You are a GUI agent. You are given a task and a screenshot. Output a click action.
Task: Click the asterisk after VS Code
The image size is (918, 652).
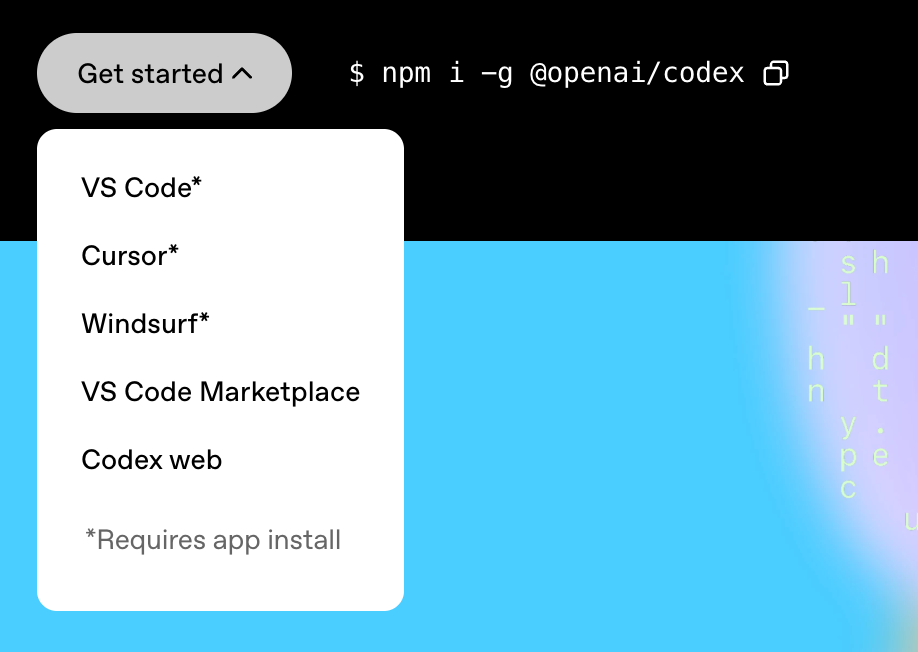tap(196, 183)
